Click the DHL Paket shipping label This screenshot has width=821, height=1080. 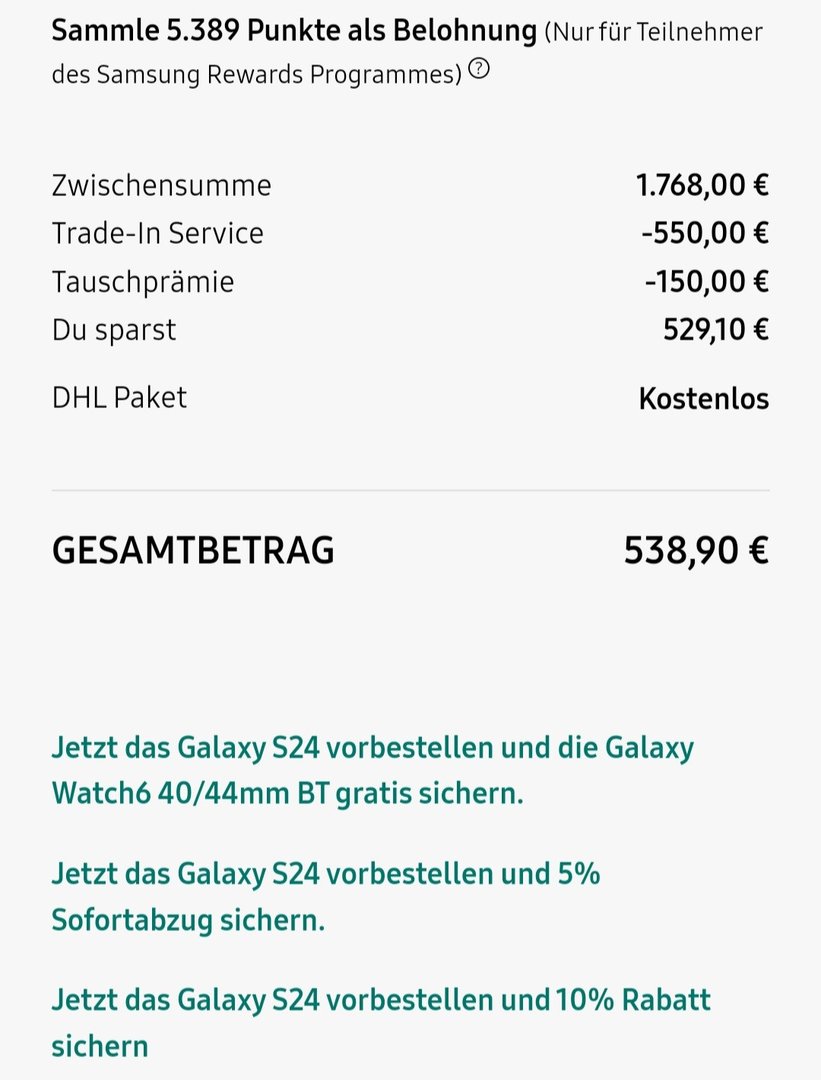click(x=119, y=397)
